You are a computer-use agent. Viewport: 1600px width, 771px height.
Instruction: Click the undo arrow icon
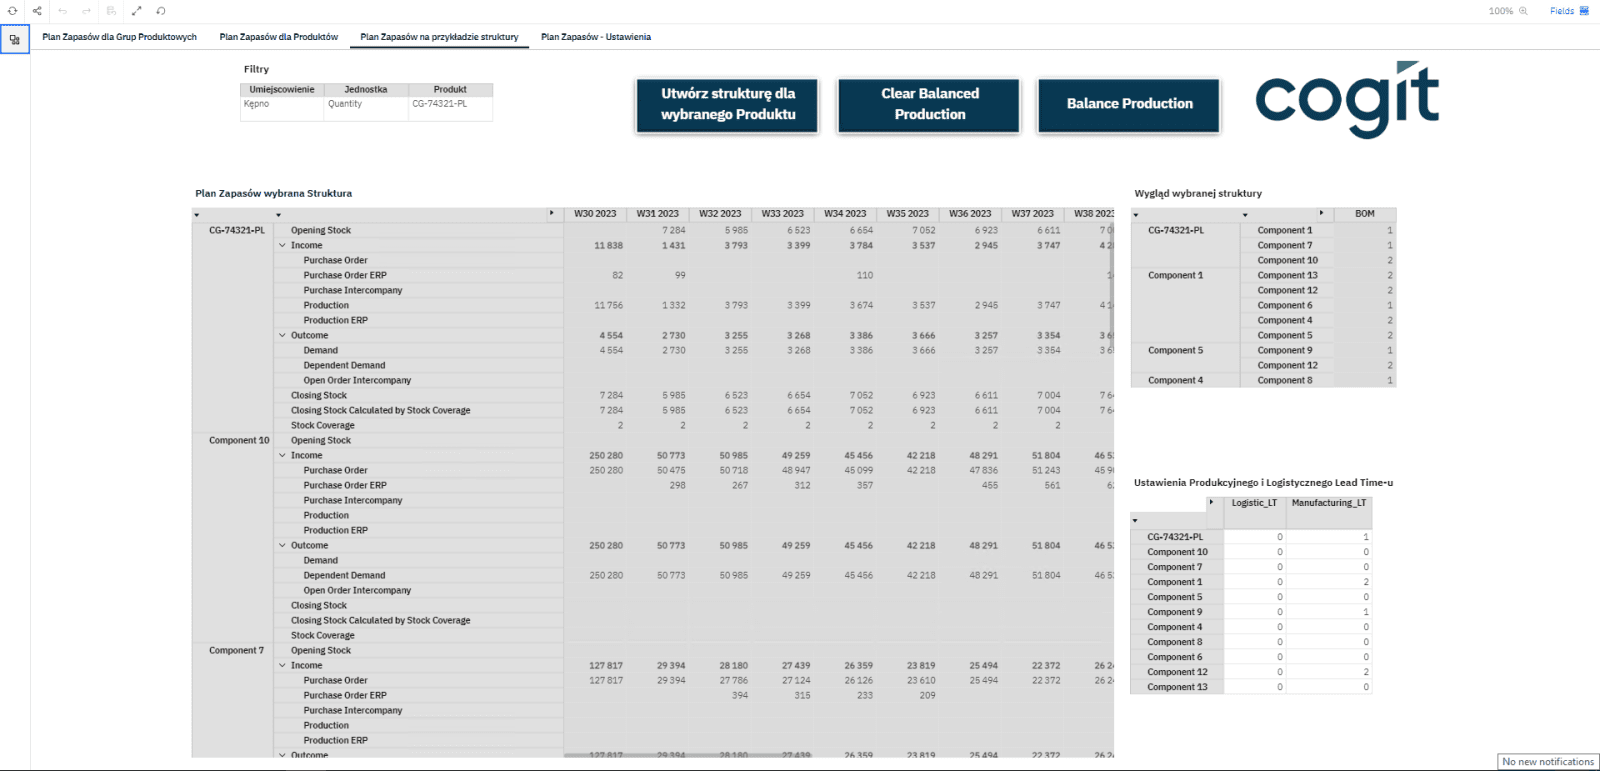(x=62, y=11)
